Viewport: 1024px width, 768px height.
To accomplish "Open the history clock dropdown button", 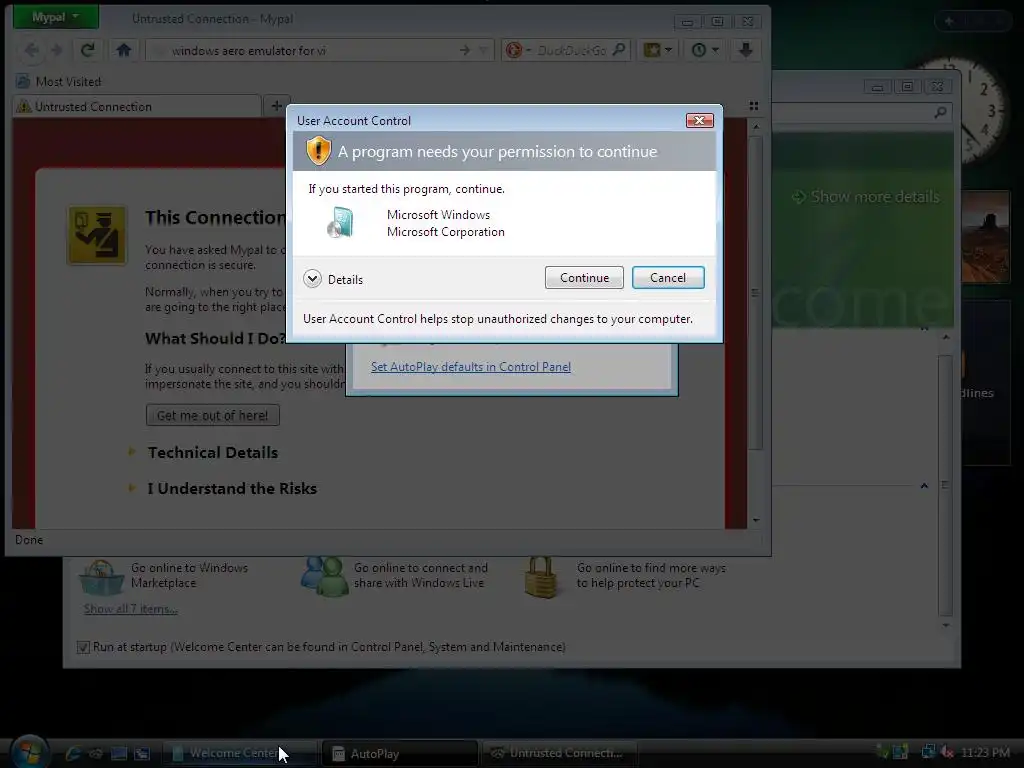I will coord(705,50).
